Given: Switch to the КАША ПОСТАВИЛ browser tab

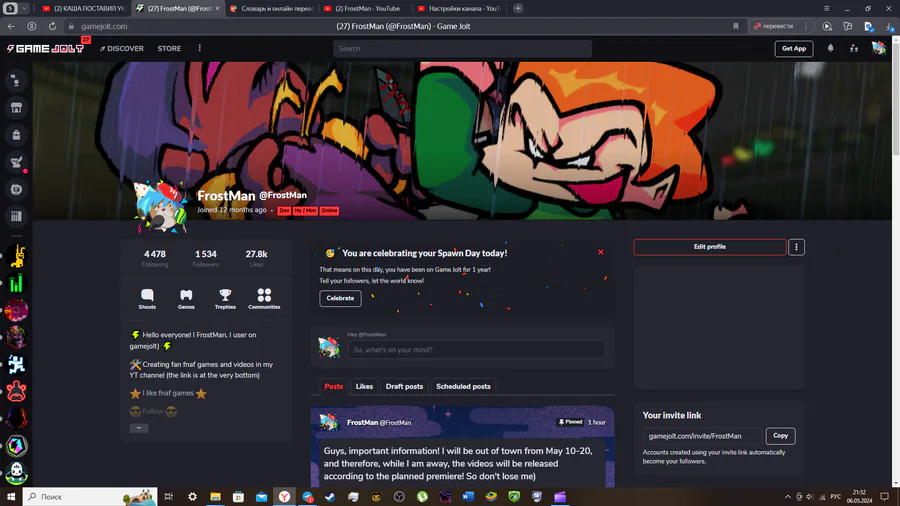Looking at the screenshot, I should [x=84, y=9].
